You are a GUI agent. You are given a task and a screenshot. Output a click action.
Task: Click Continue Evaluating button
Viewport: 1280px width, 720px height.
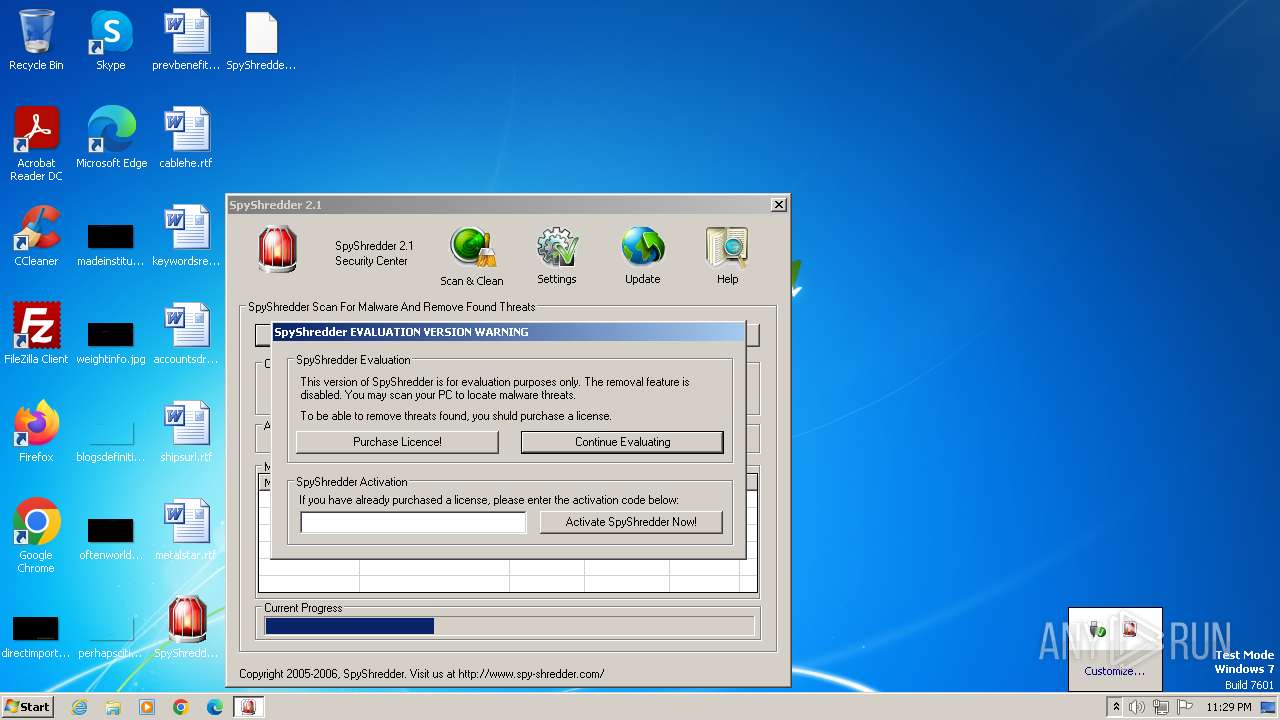(622, 442)
